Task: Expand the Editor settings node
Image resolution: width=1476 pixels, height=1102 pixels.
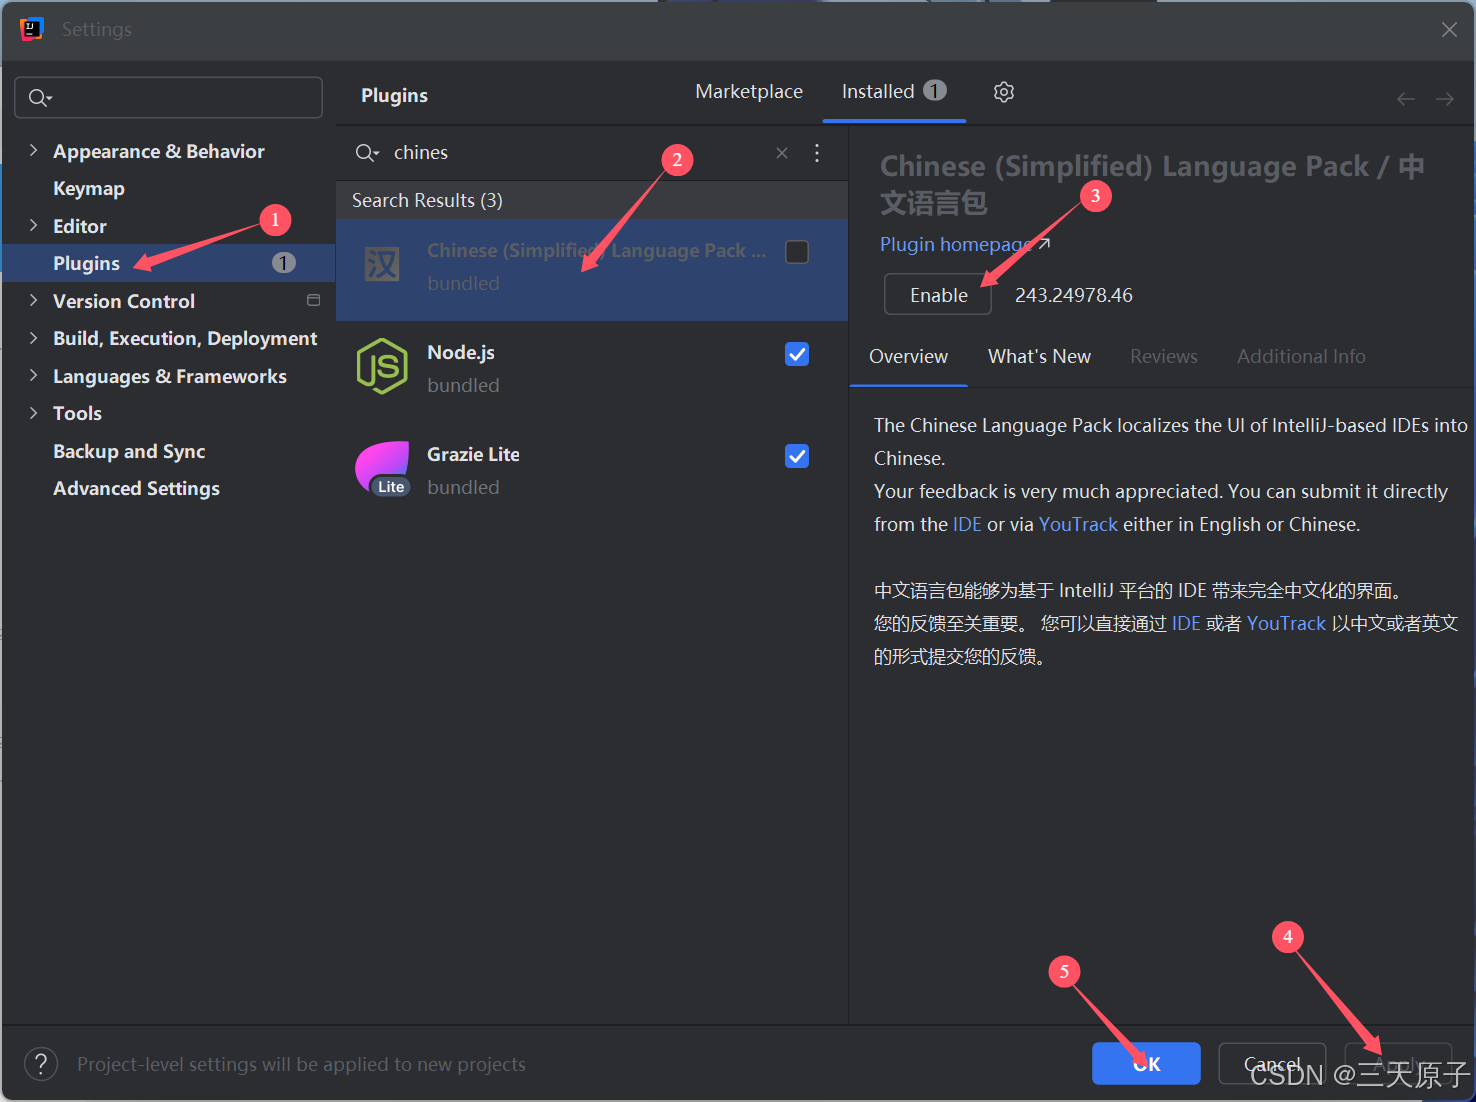Action: tap(33, 225)
